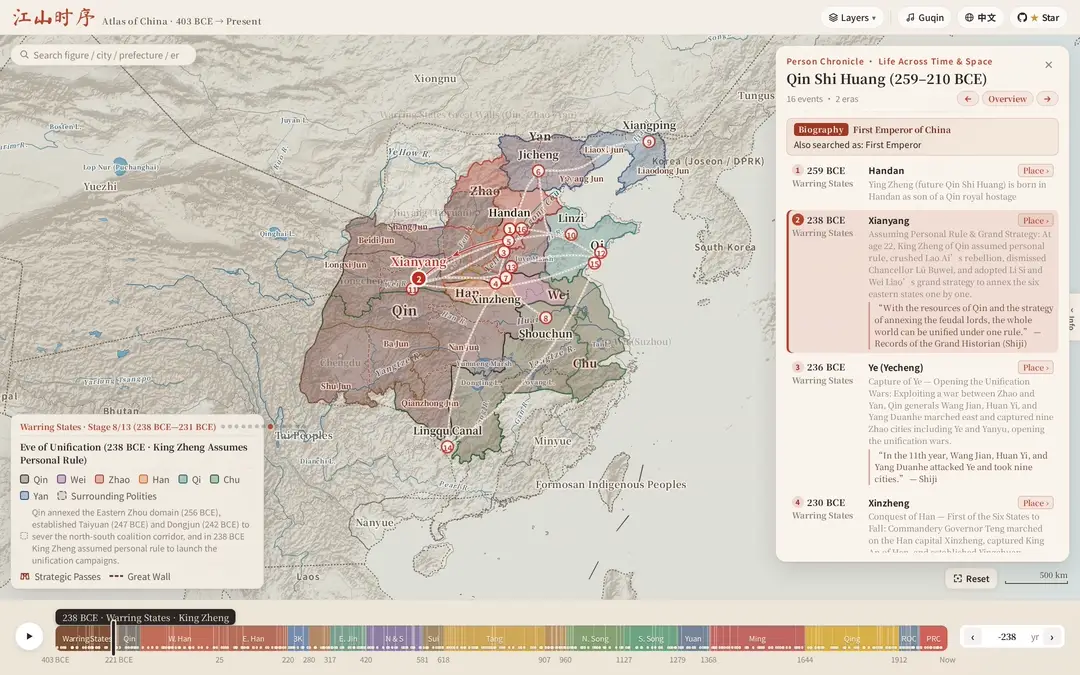This screenshot has width=1080, height=675.
Task: Step year forward with right chevron
Action: 1052,637
